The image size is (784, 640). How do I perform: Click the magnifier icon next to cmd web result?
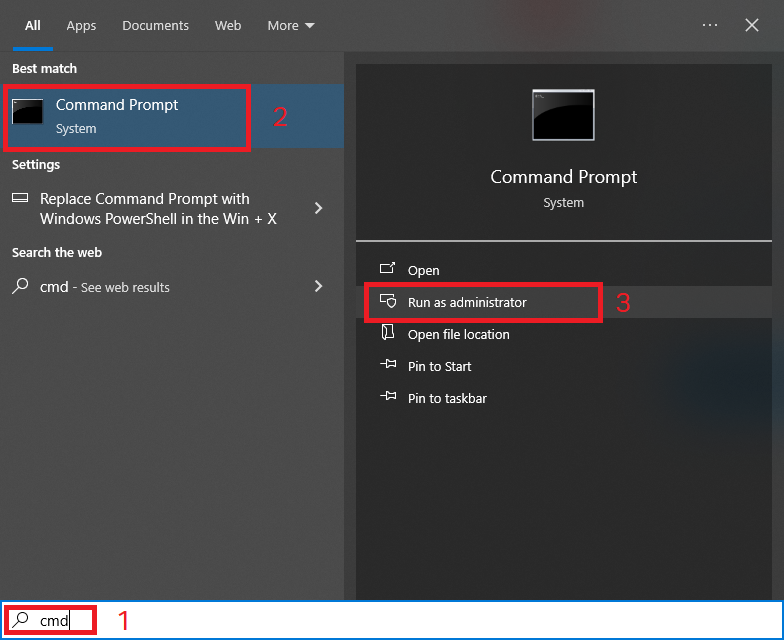[x=20, y=286]
